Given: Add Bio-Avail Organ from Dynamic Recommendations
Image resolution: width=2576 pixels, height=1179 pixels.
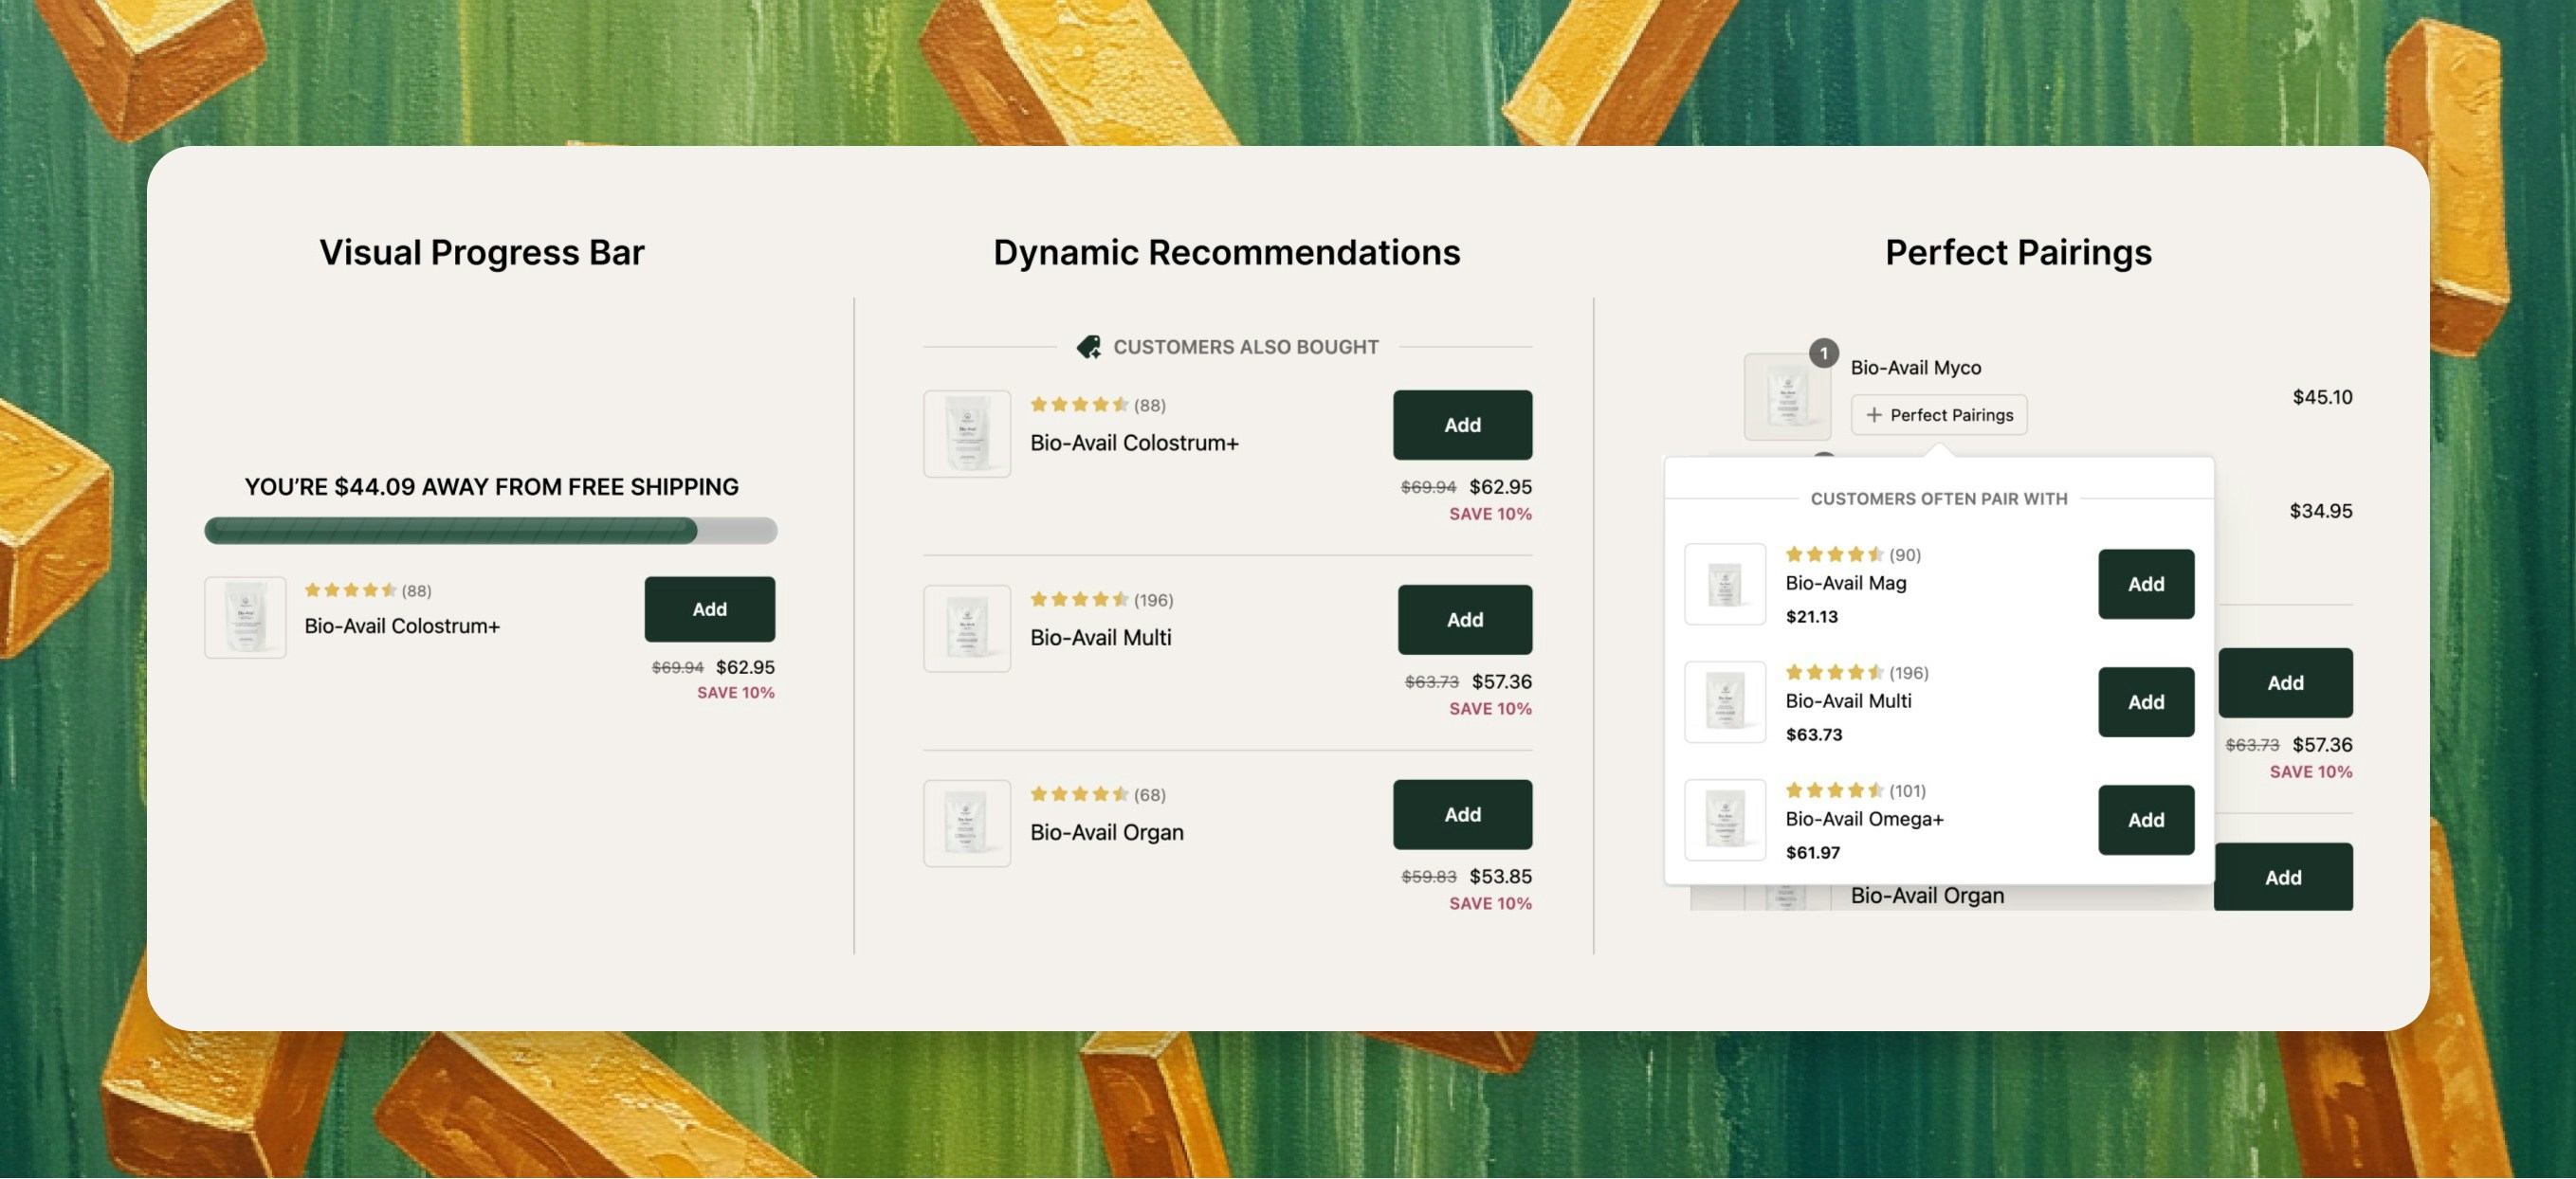Looking at the screenshot, I should (x=1461, y=814).
